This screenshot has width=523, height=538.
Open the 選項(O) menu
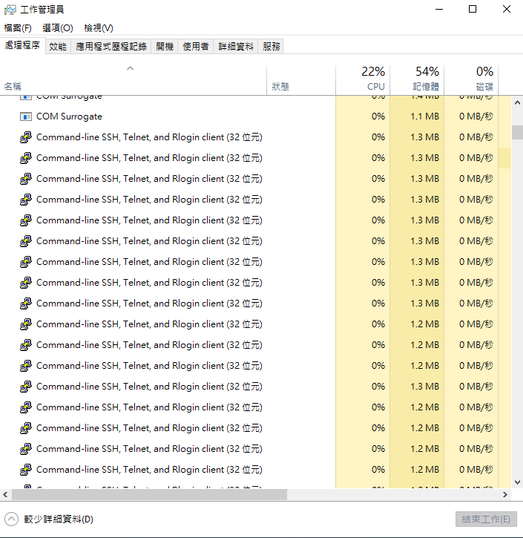[58, 28]
